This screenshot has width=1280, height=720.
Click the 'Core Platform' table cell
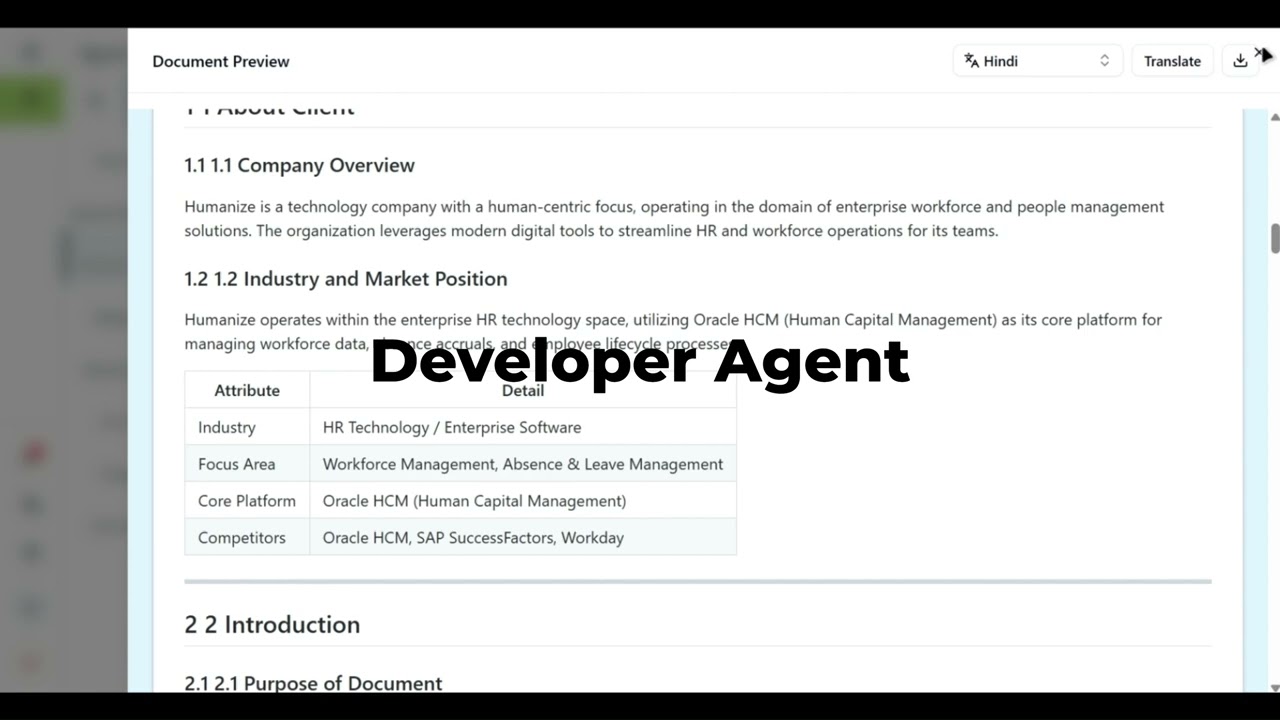coord(247,501)
